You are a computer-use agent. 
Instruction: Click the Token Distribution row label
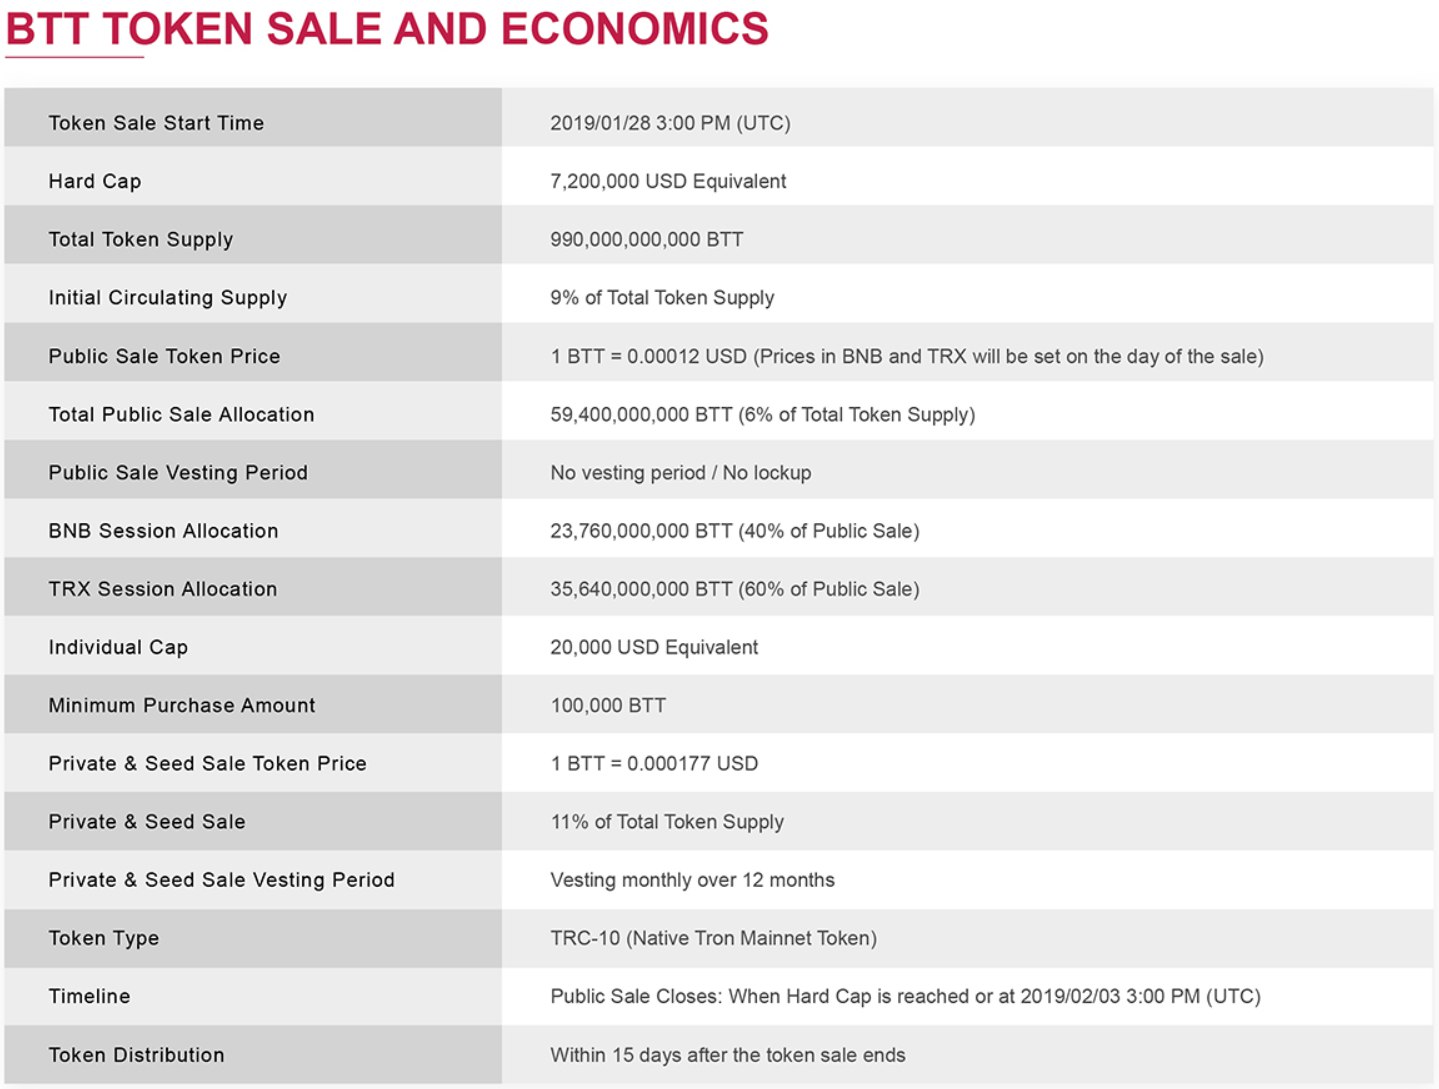136,1055
